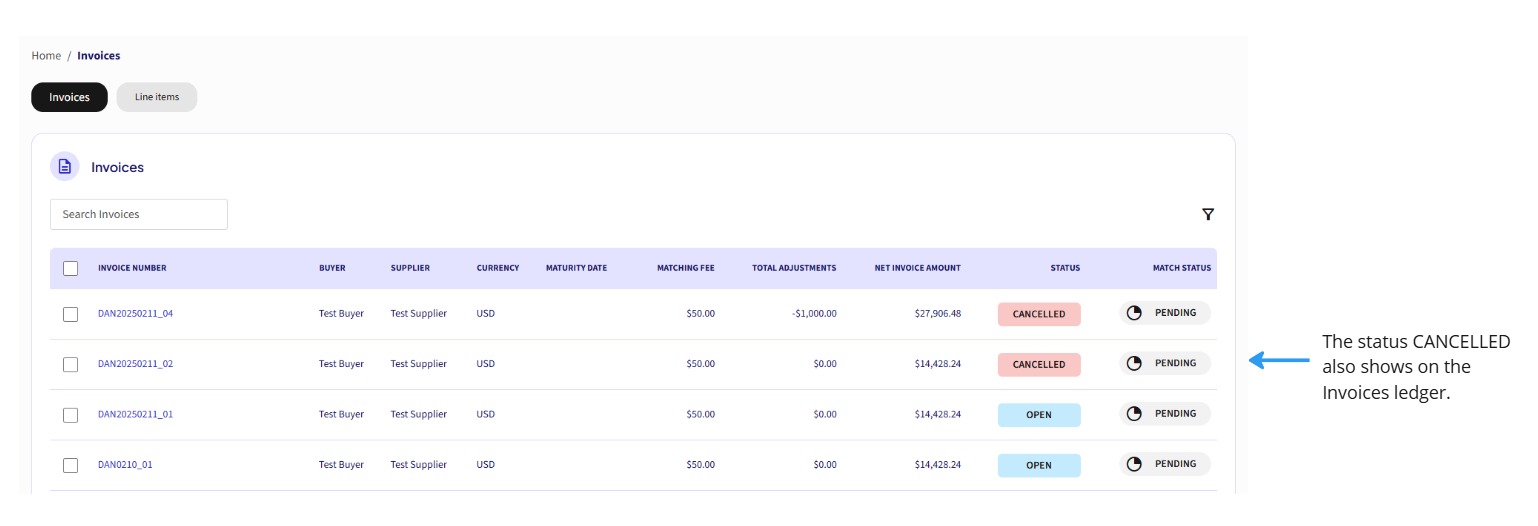The image size is (1538, 526).
Task: Click the Buyer column header
Action: coord(332,268)
